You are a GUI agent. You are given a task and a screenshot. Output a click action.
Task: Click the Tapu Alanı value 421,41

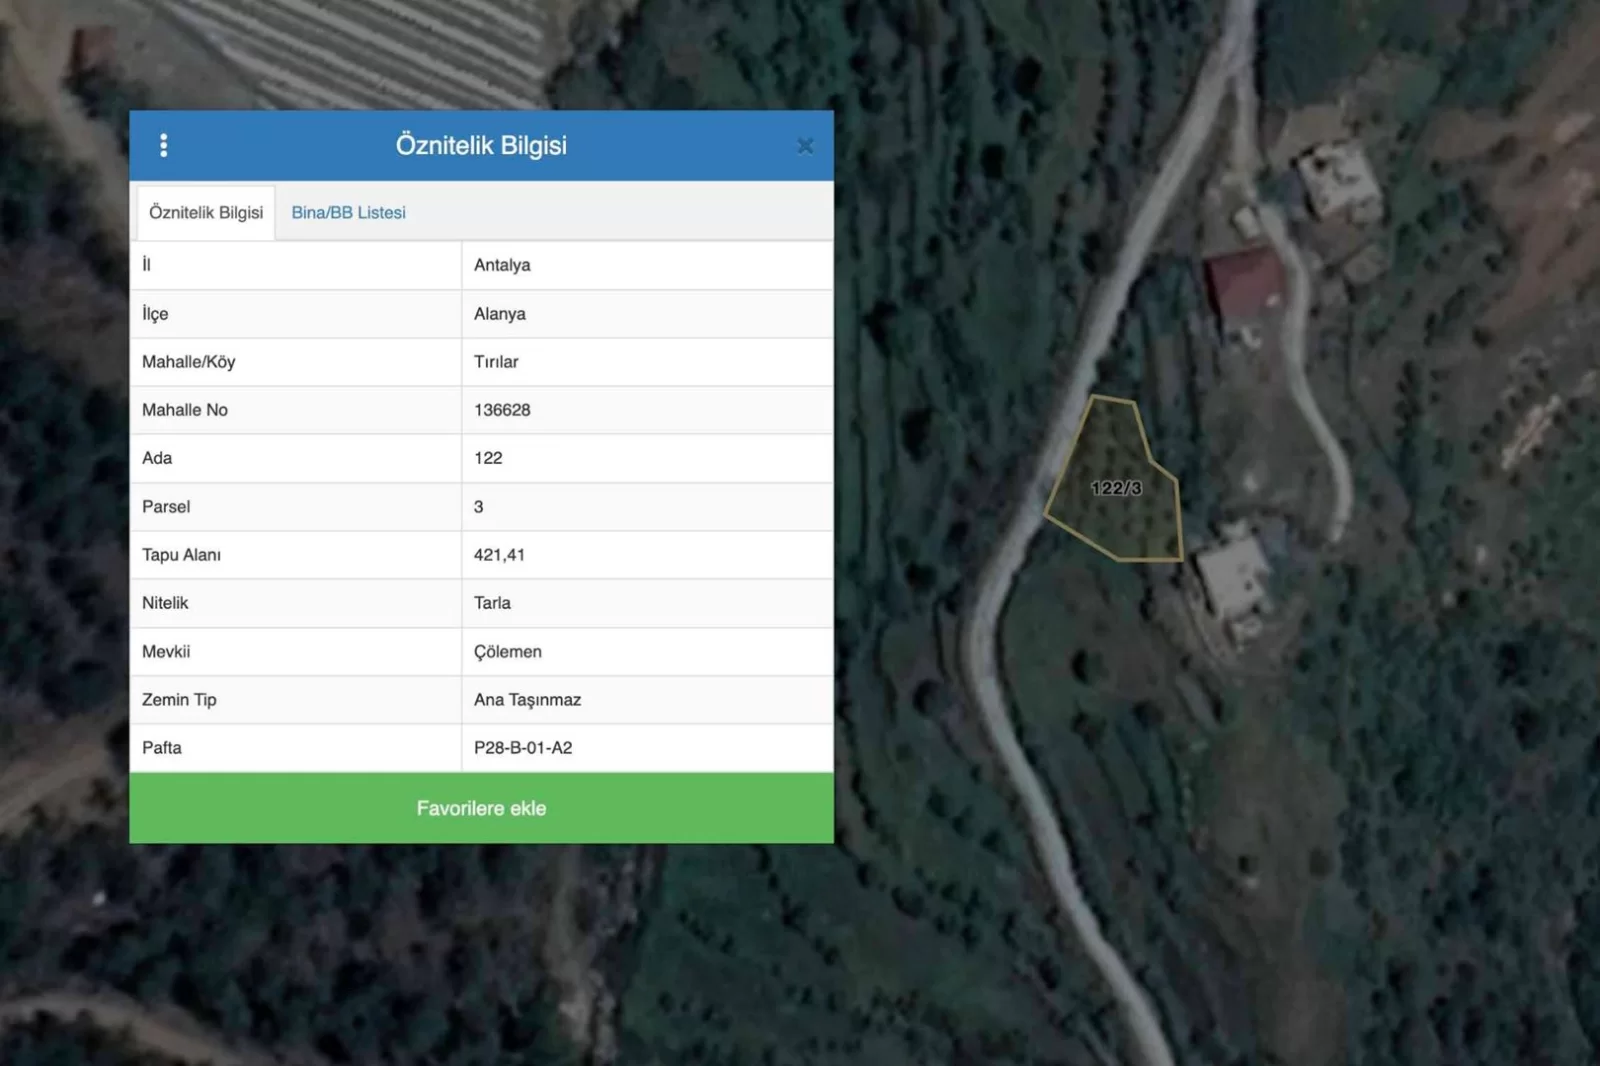(x=499, y=555)
